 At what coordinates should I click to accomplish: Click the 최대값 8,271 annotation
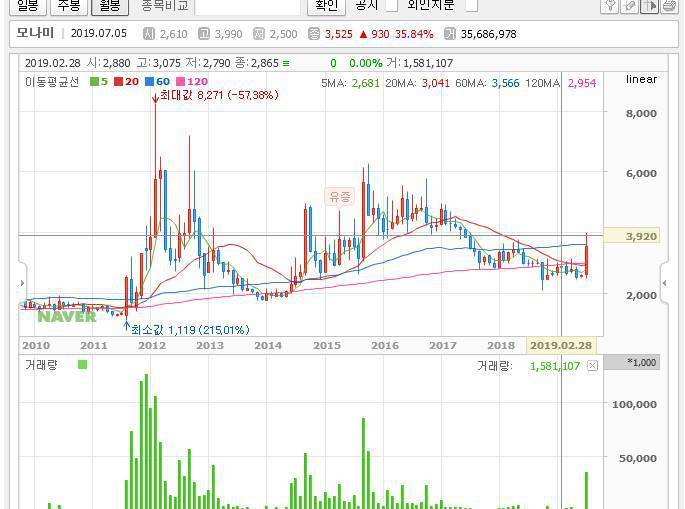pyautogui.click(x=219, y=95)
